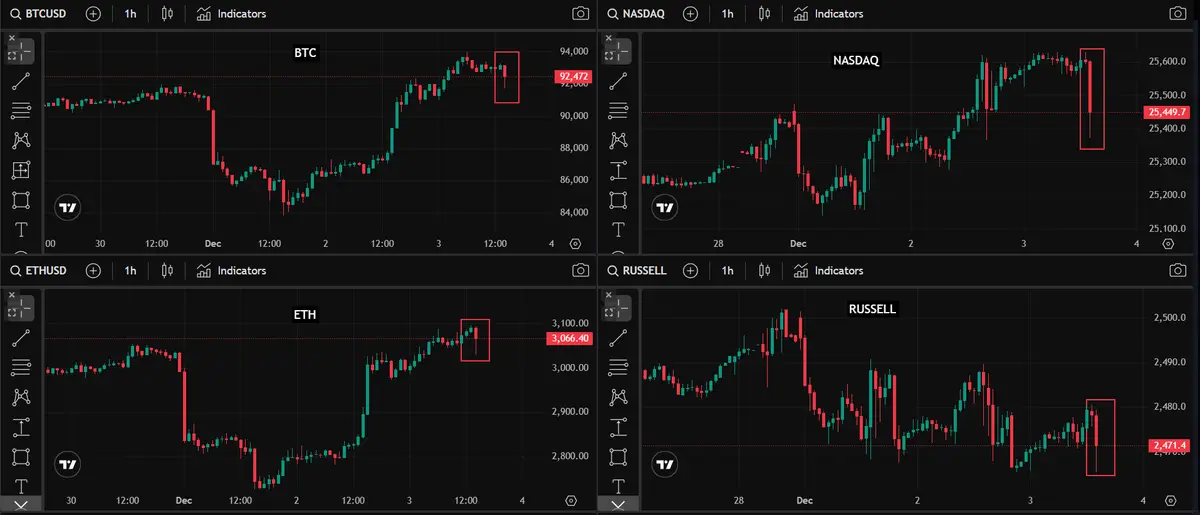Screen dimensions: 1200x515
Task: Open the BTCUSD symbol search
Action: 40,14
